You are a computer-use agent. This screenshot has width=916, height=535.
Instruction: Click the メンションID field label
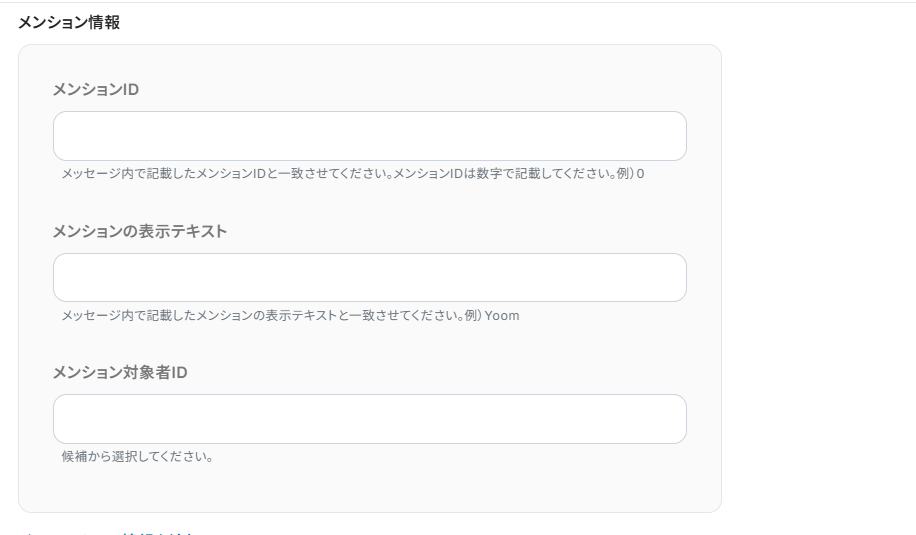95,90
